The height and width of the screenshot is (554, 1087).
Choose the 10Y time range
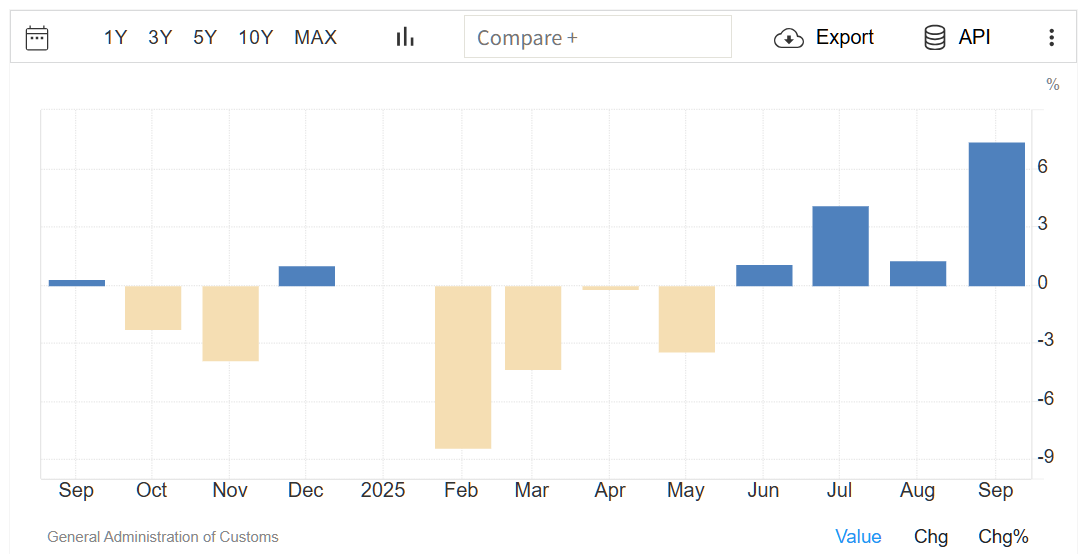click(255, 38)
